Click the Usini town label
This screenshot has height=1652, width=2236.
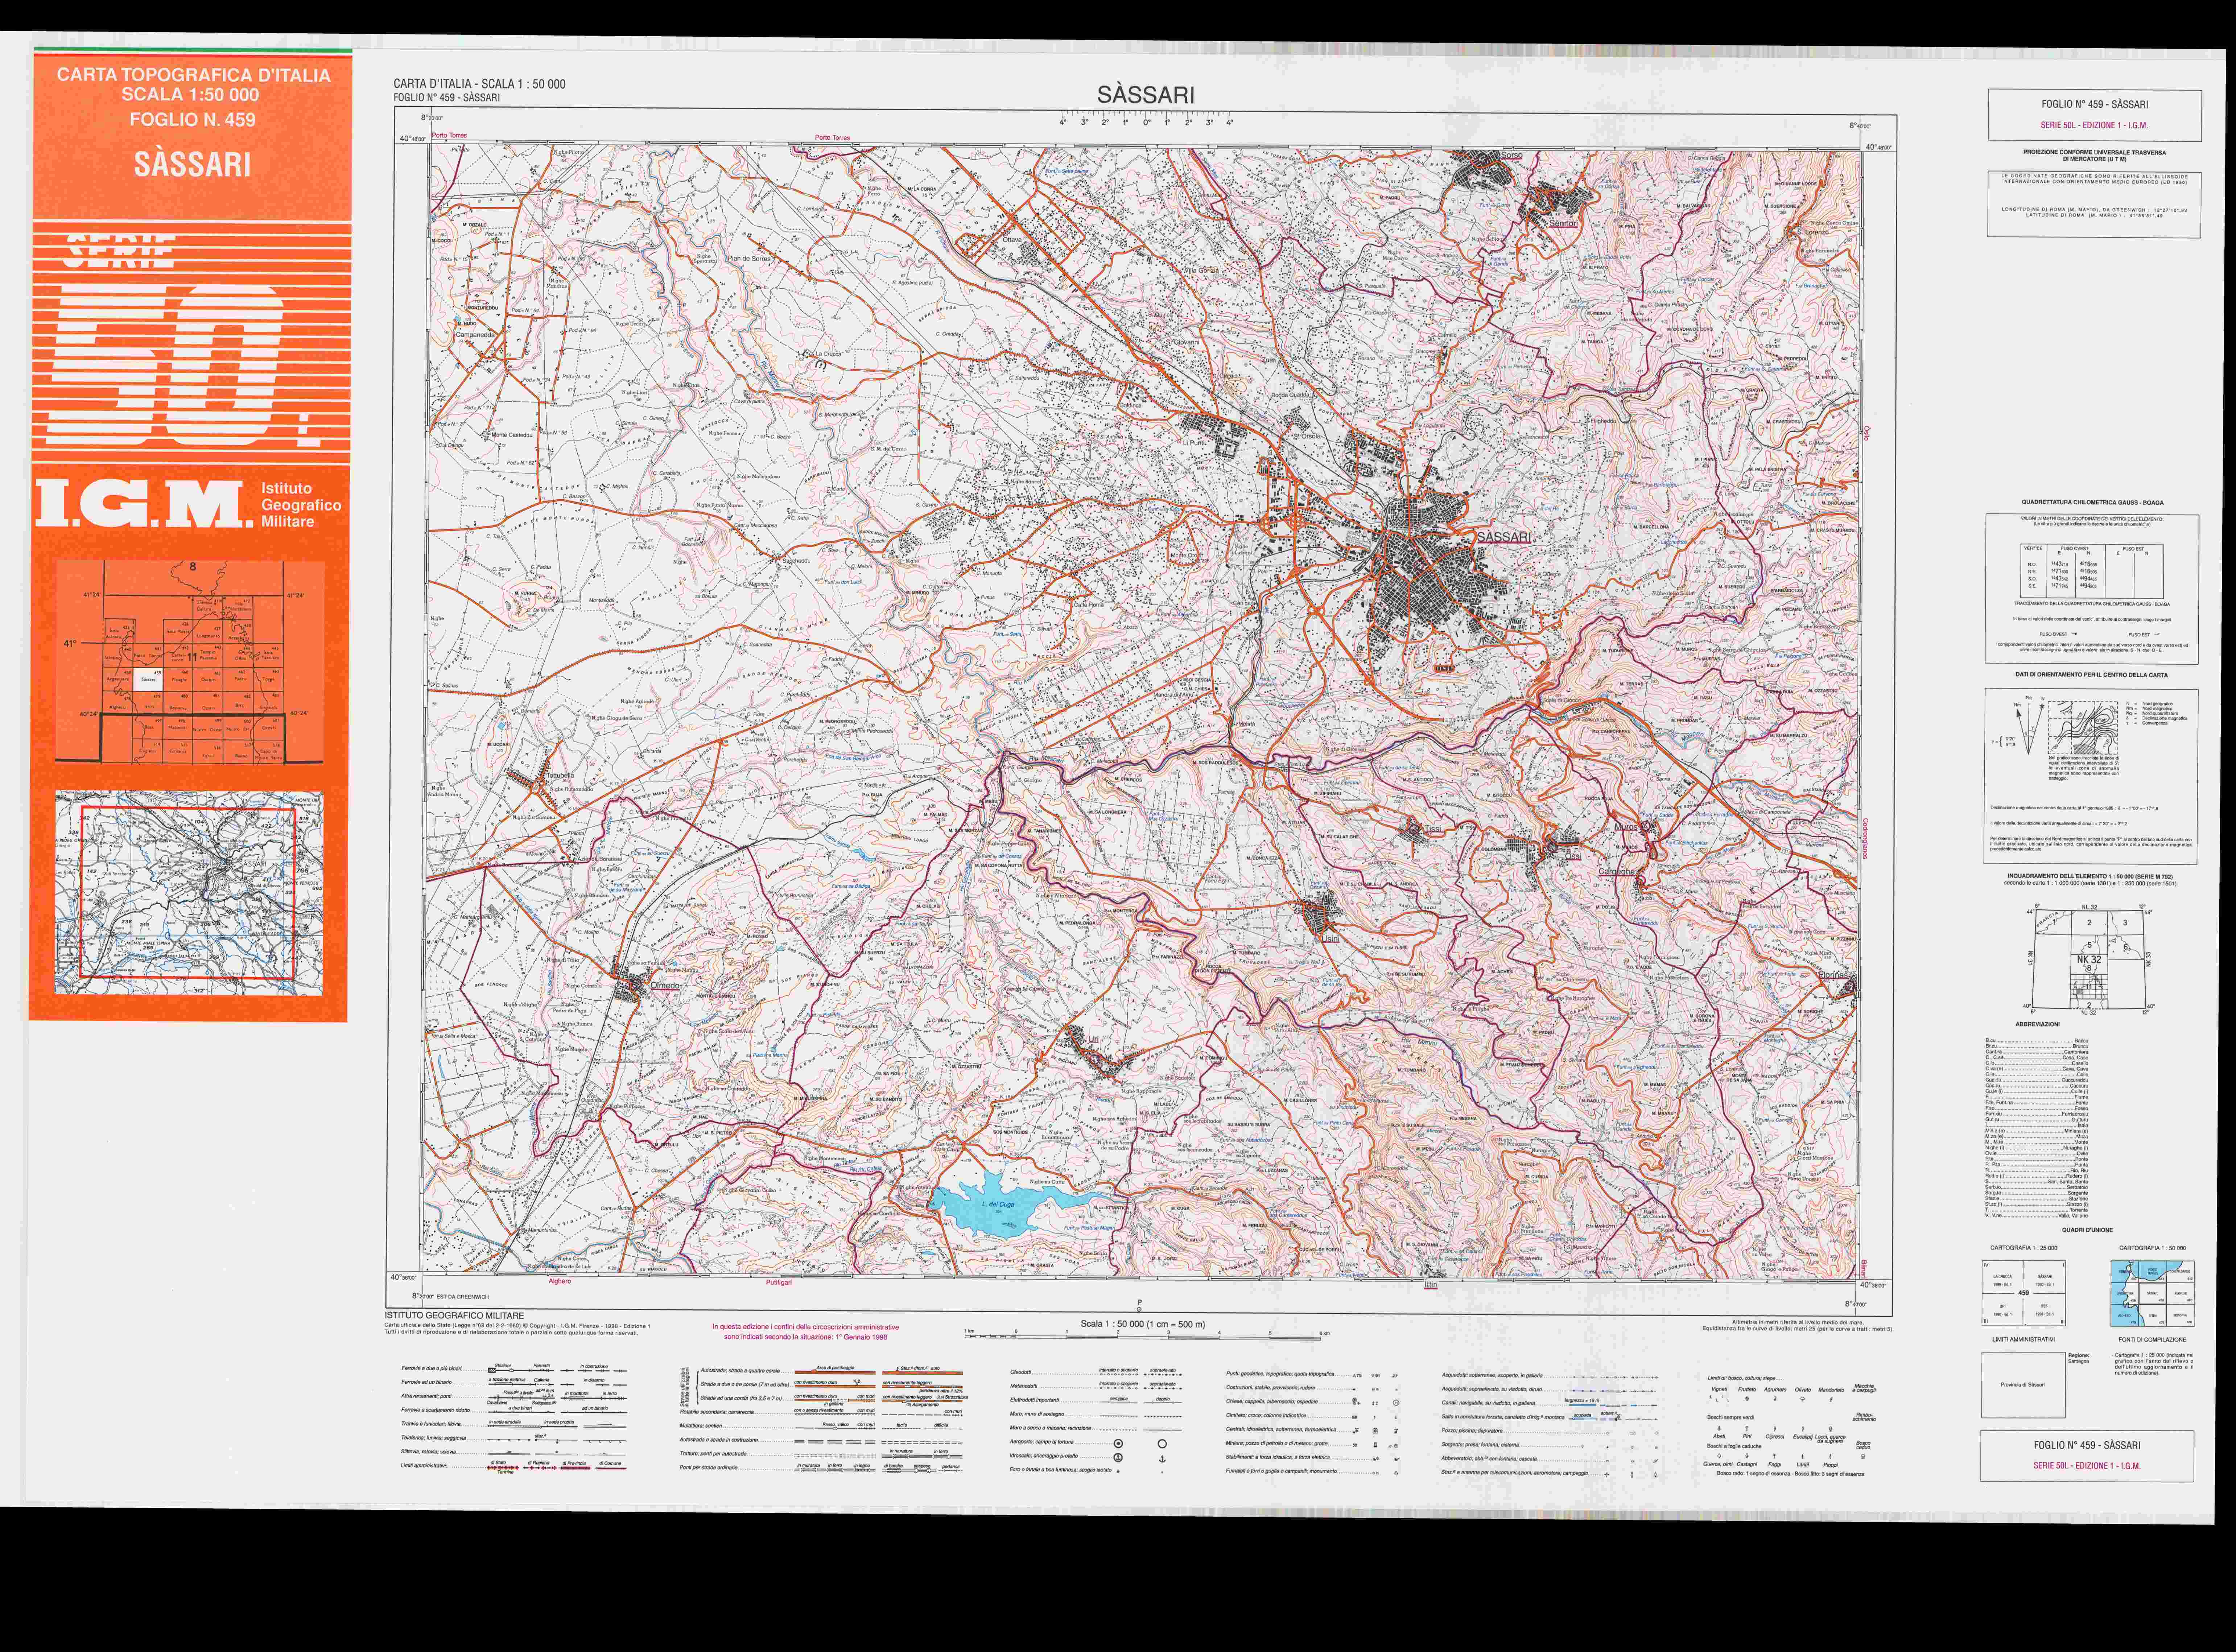1330,940
